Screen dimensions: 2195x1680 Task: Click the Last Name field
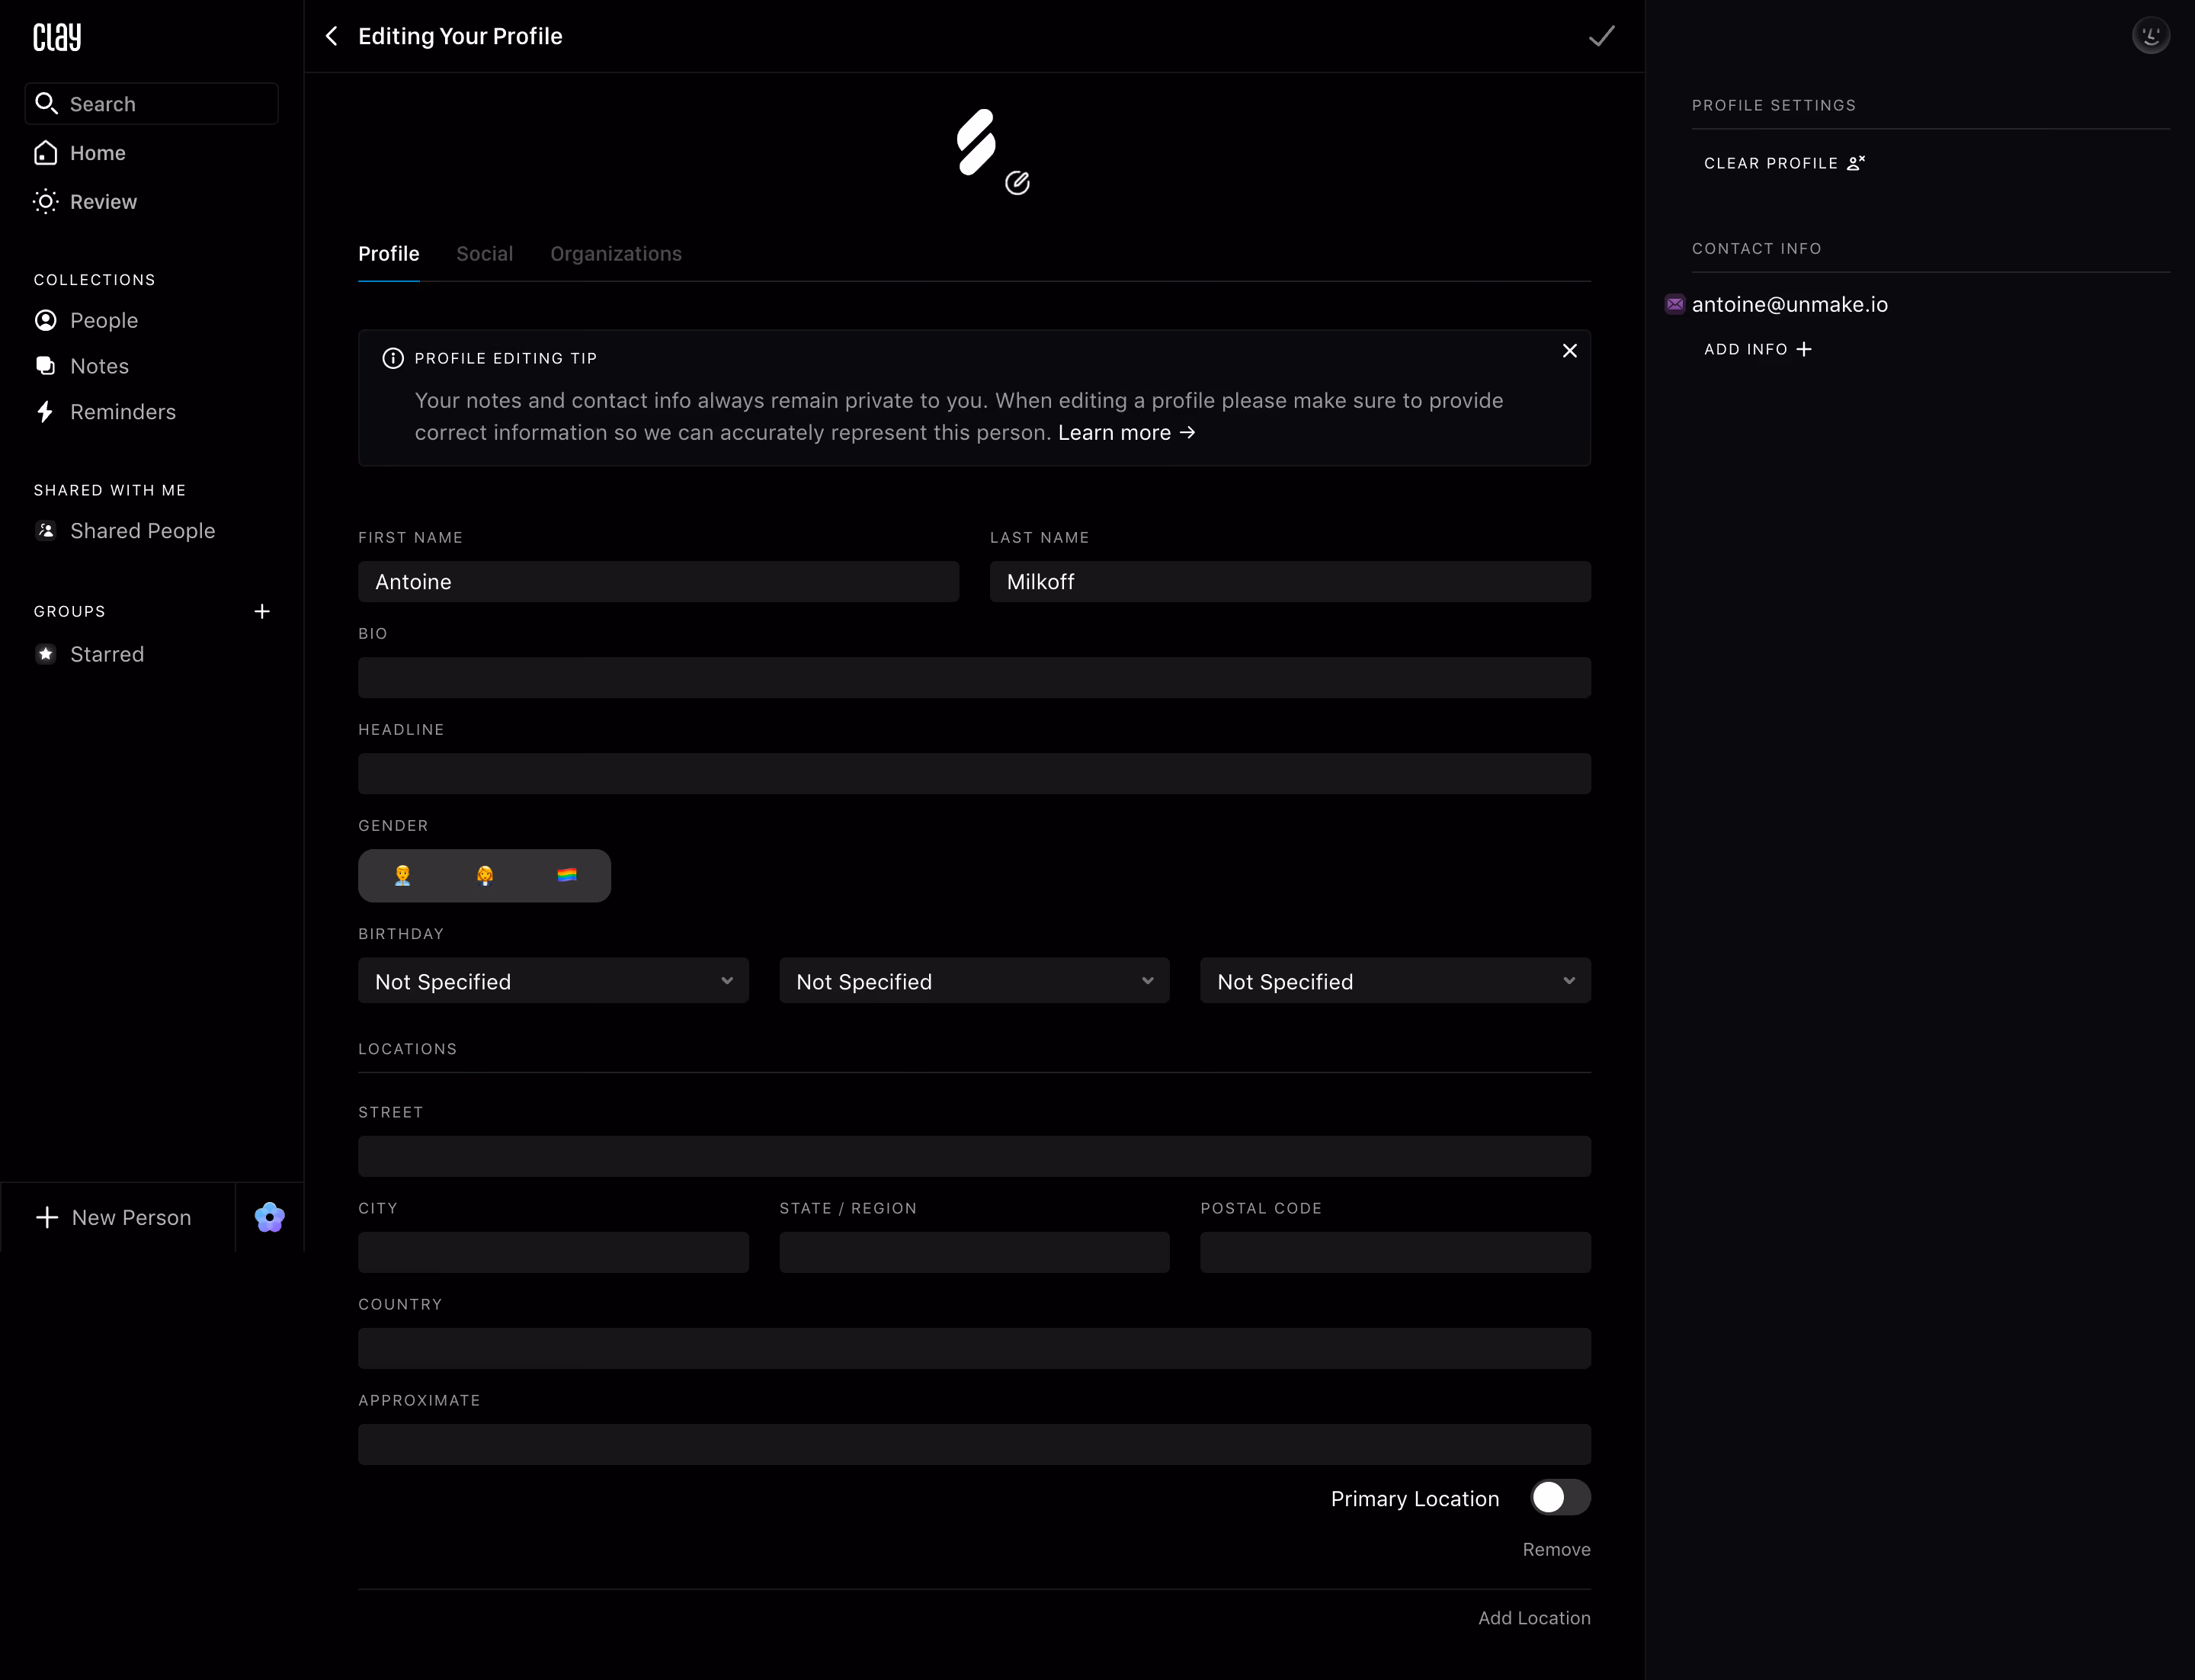1290,582
